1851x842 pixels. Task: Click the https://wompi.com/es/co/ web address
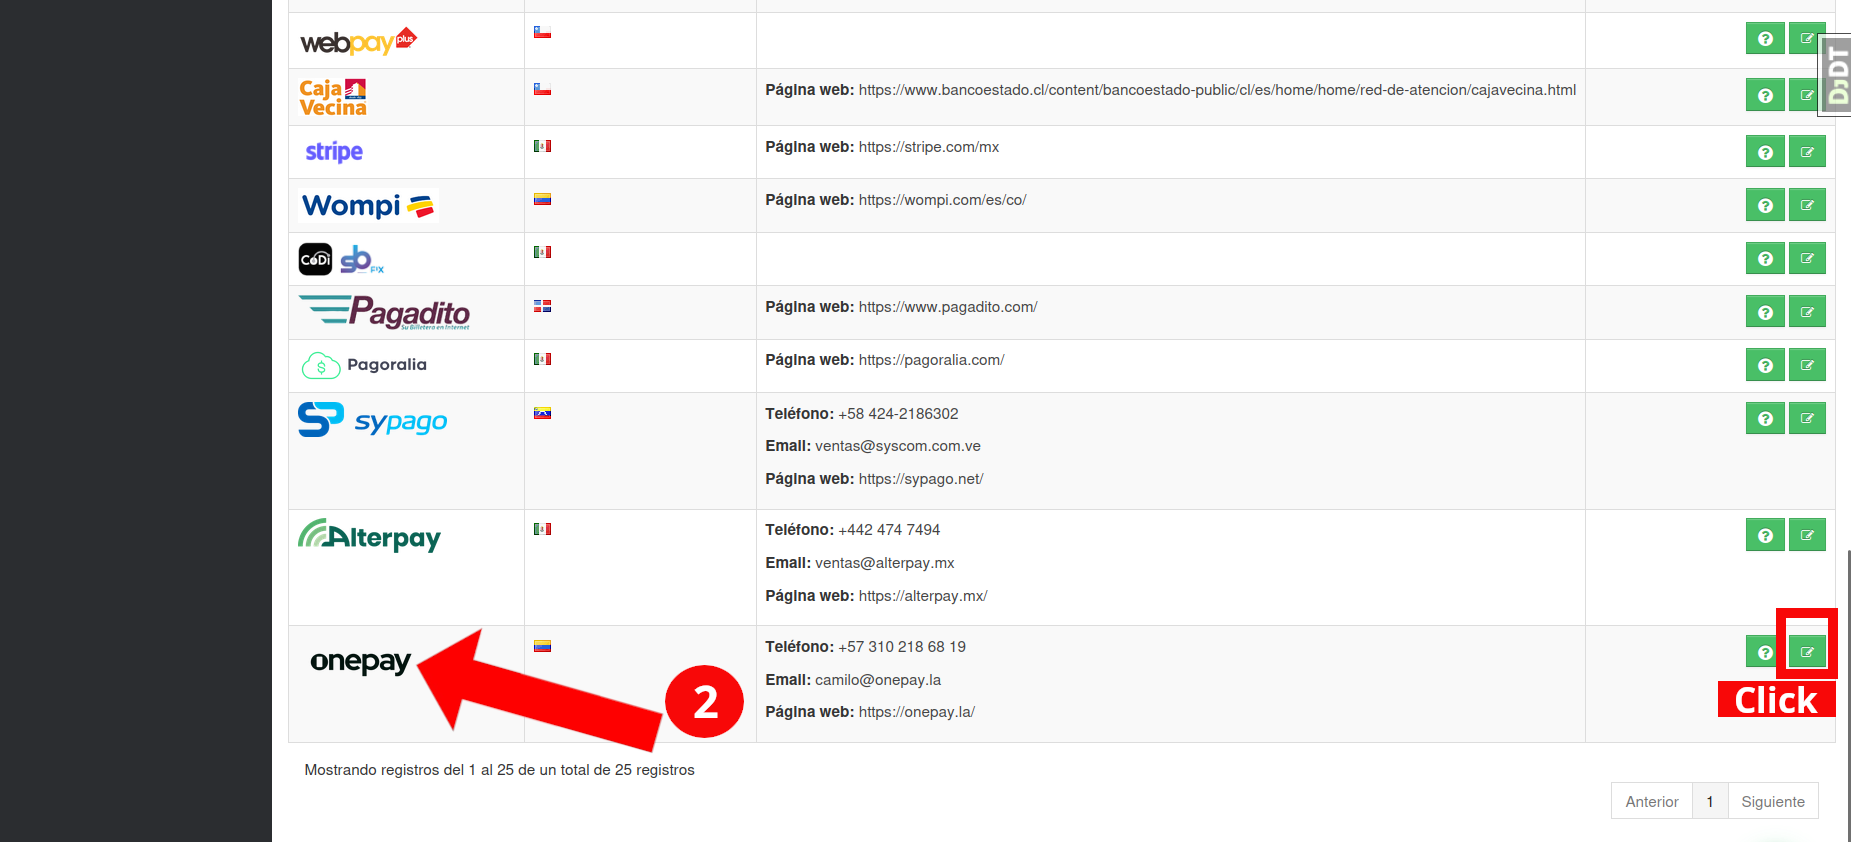tap(942, 200)
